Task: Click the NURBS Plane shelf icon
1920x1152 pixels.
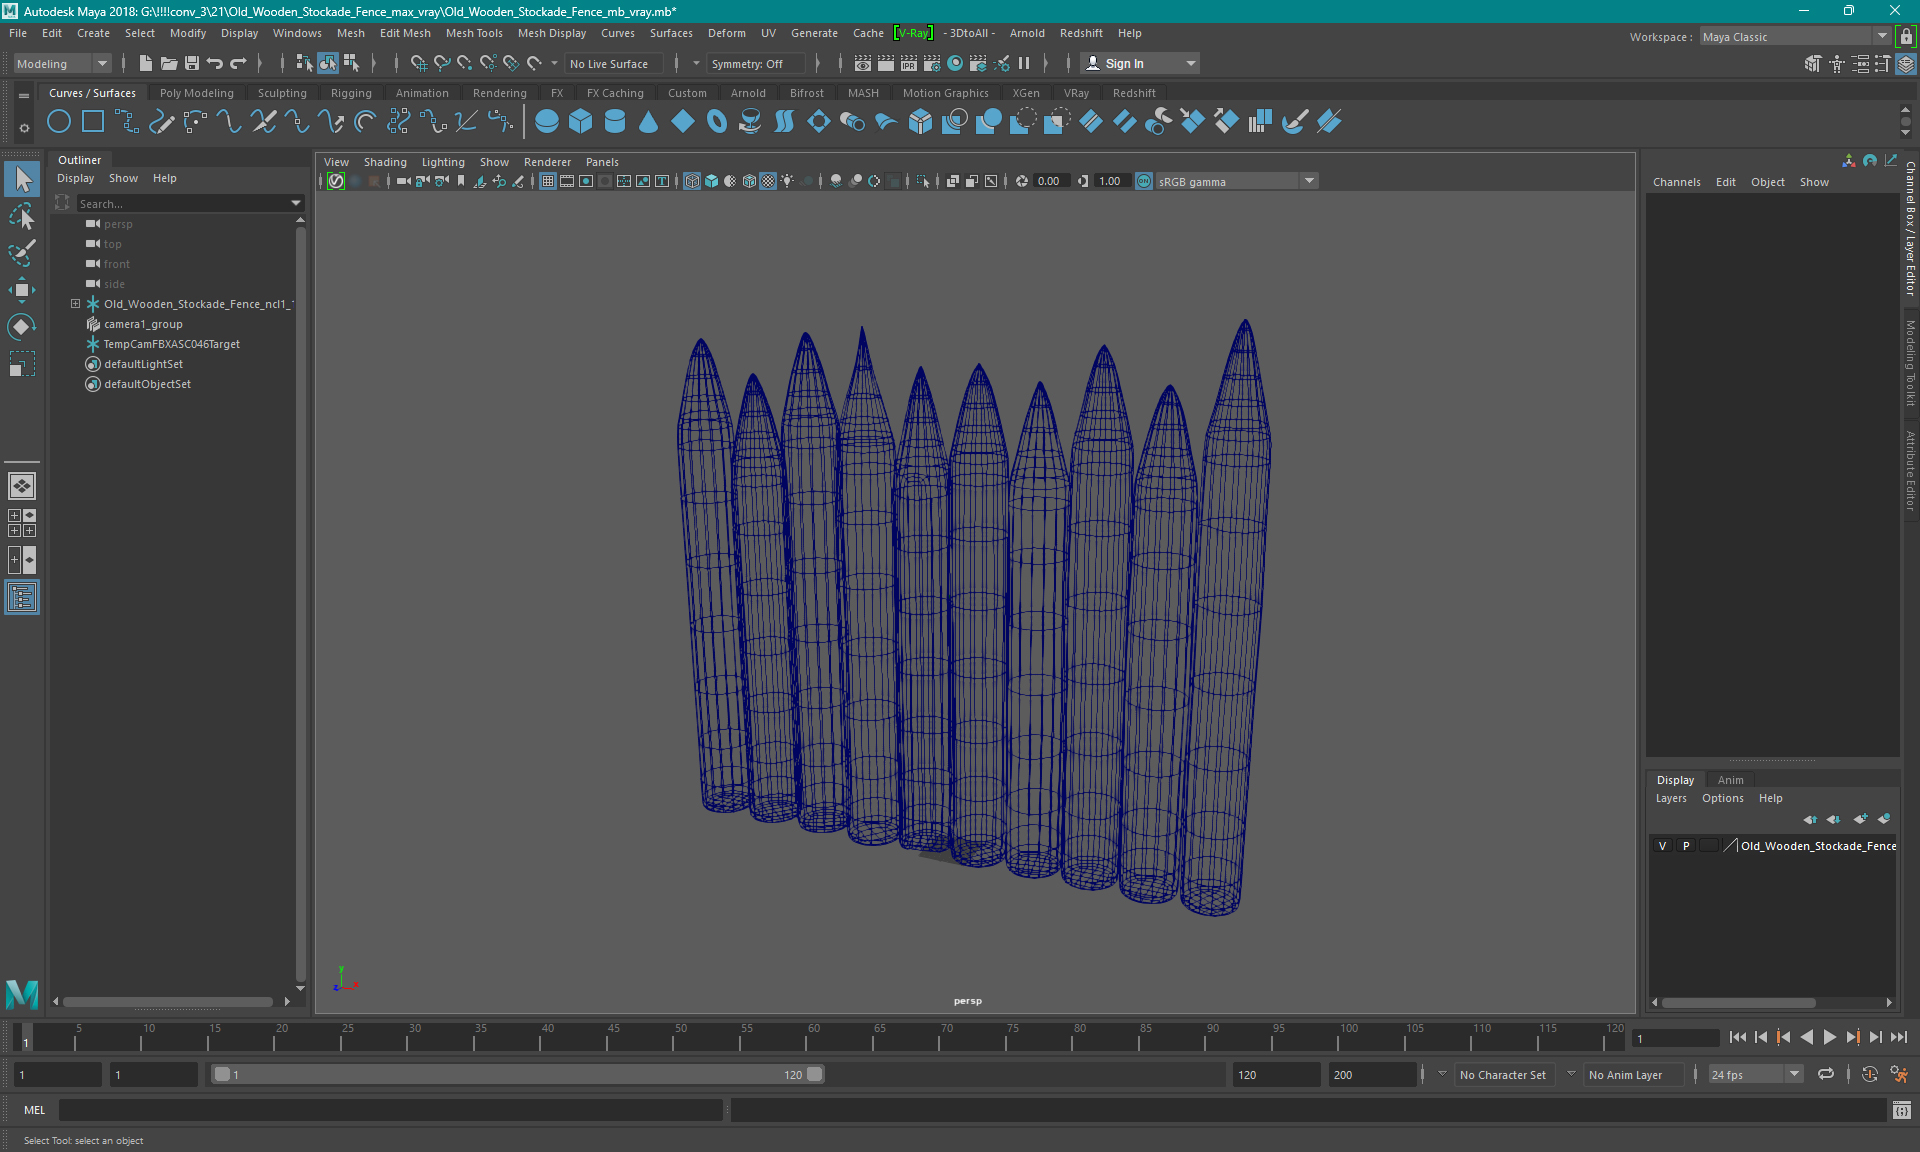Action: click(683, 122)
